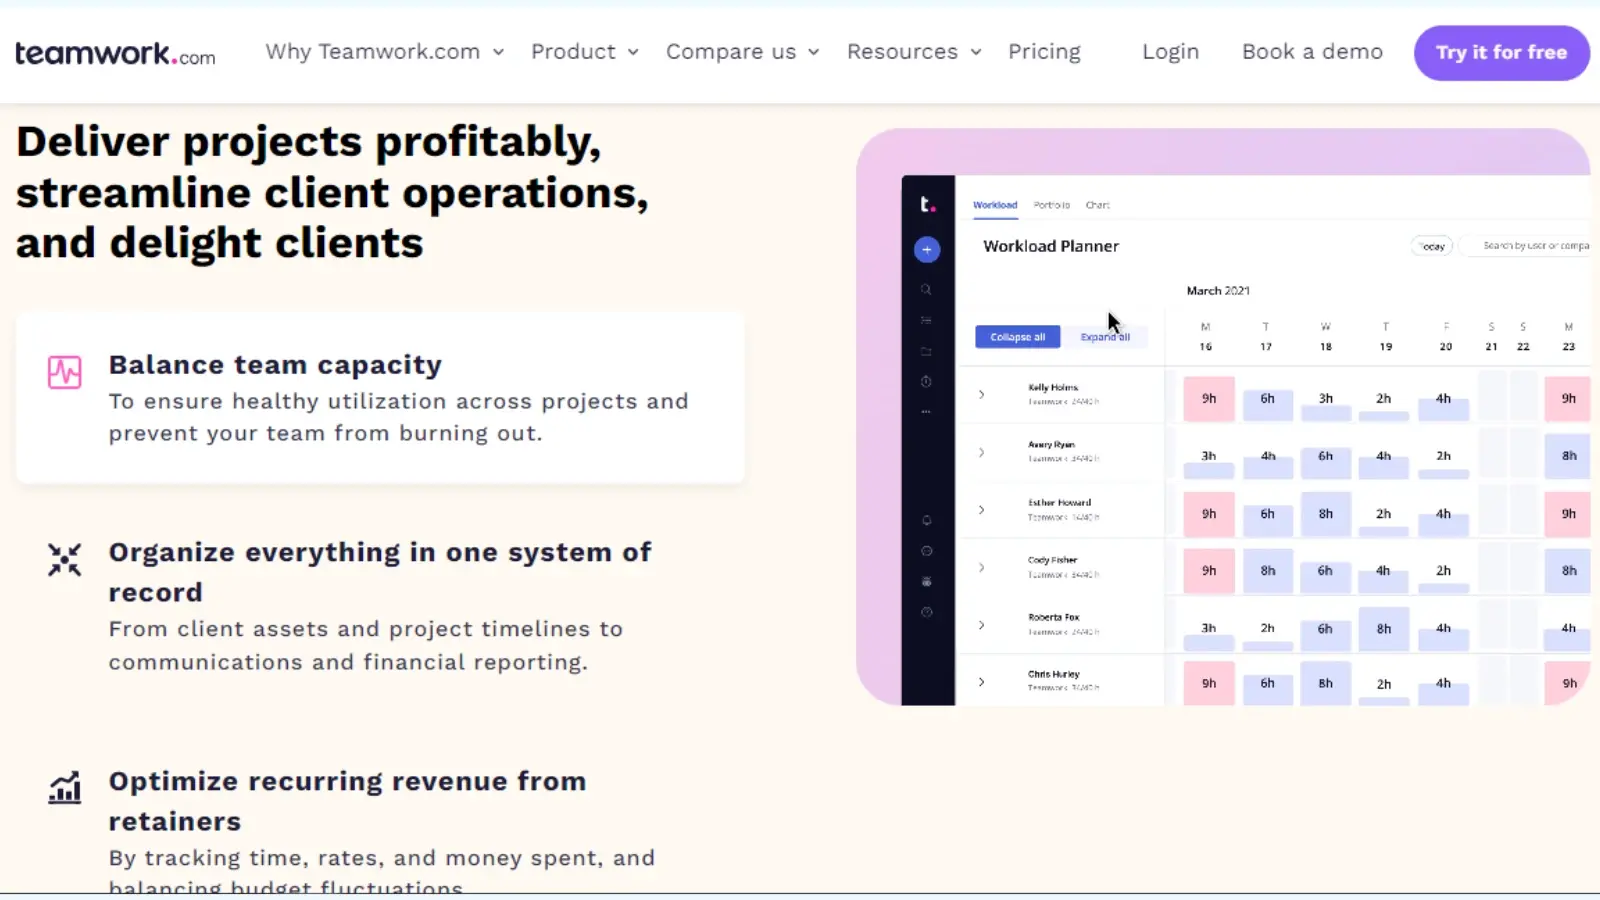
Task: Click the Search by user or company field
Action: pyautogui.click(x=1527, y=246)
